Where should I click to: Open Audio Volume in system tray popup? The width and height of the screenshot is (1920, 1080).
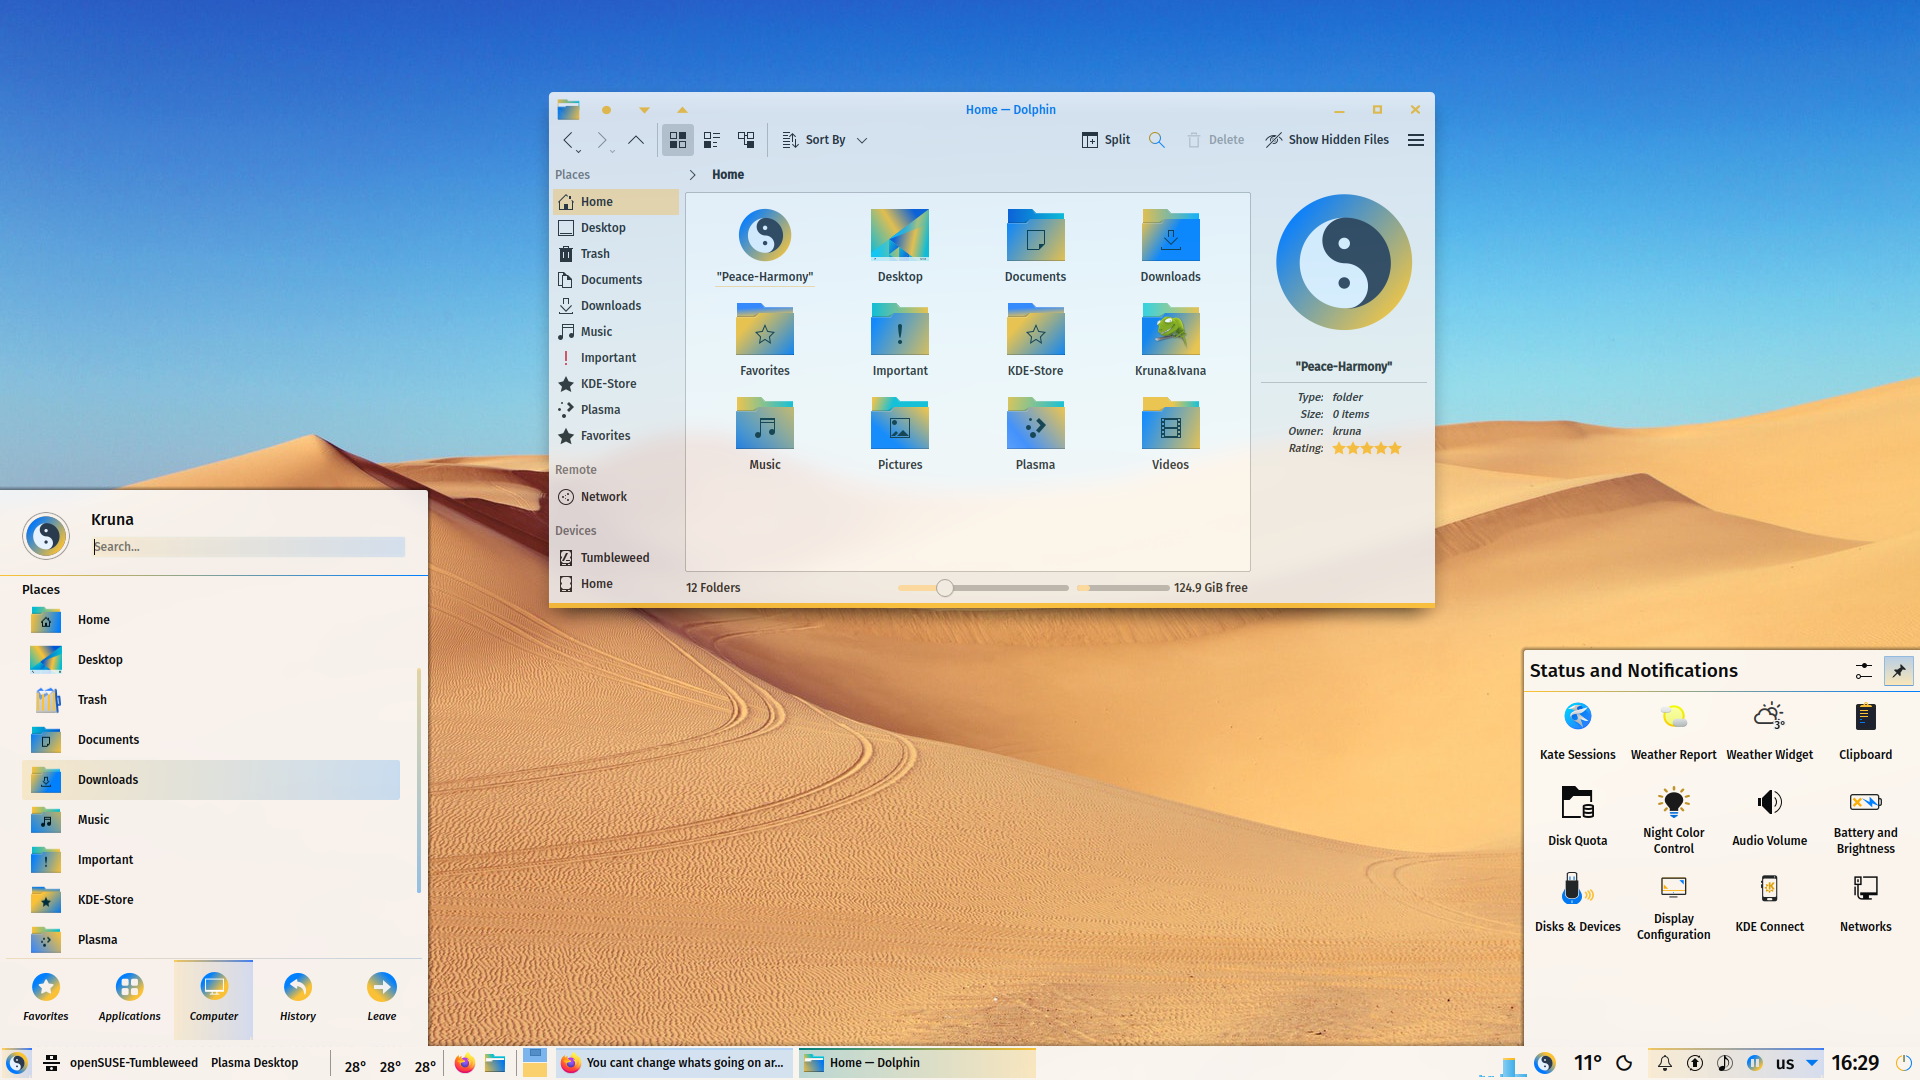tap(1770, 817)
